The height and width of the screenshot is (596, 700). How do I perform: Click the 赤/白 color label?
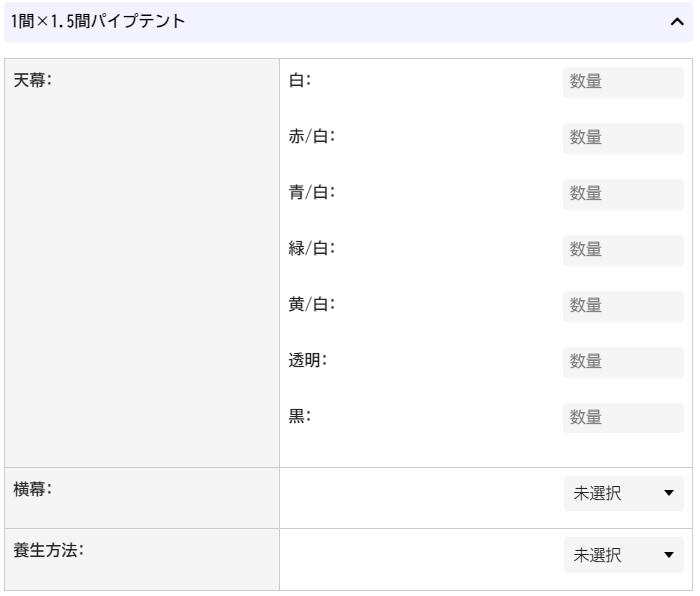312,136
